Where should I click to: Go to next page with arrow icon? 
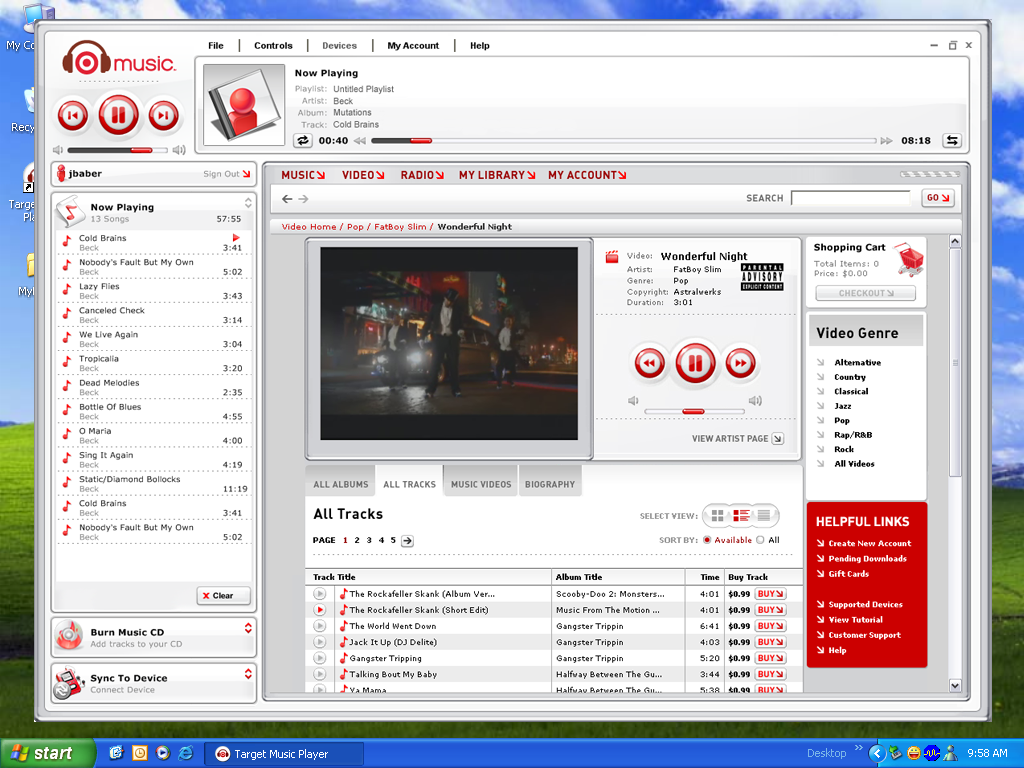407,541
